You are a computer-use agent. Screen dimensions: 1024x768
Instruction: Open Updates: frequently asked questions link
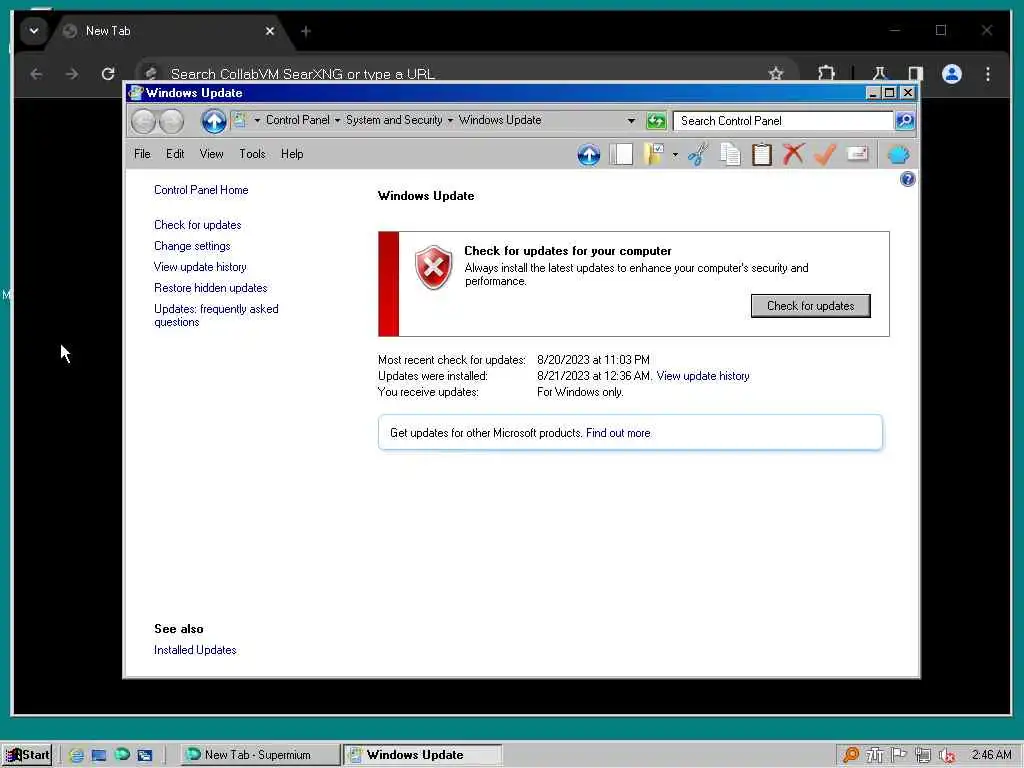pyautogui.click(x=216, y=315)
